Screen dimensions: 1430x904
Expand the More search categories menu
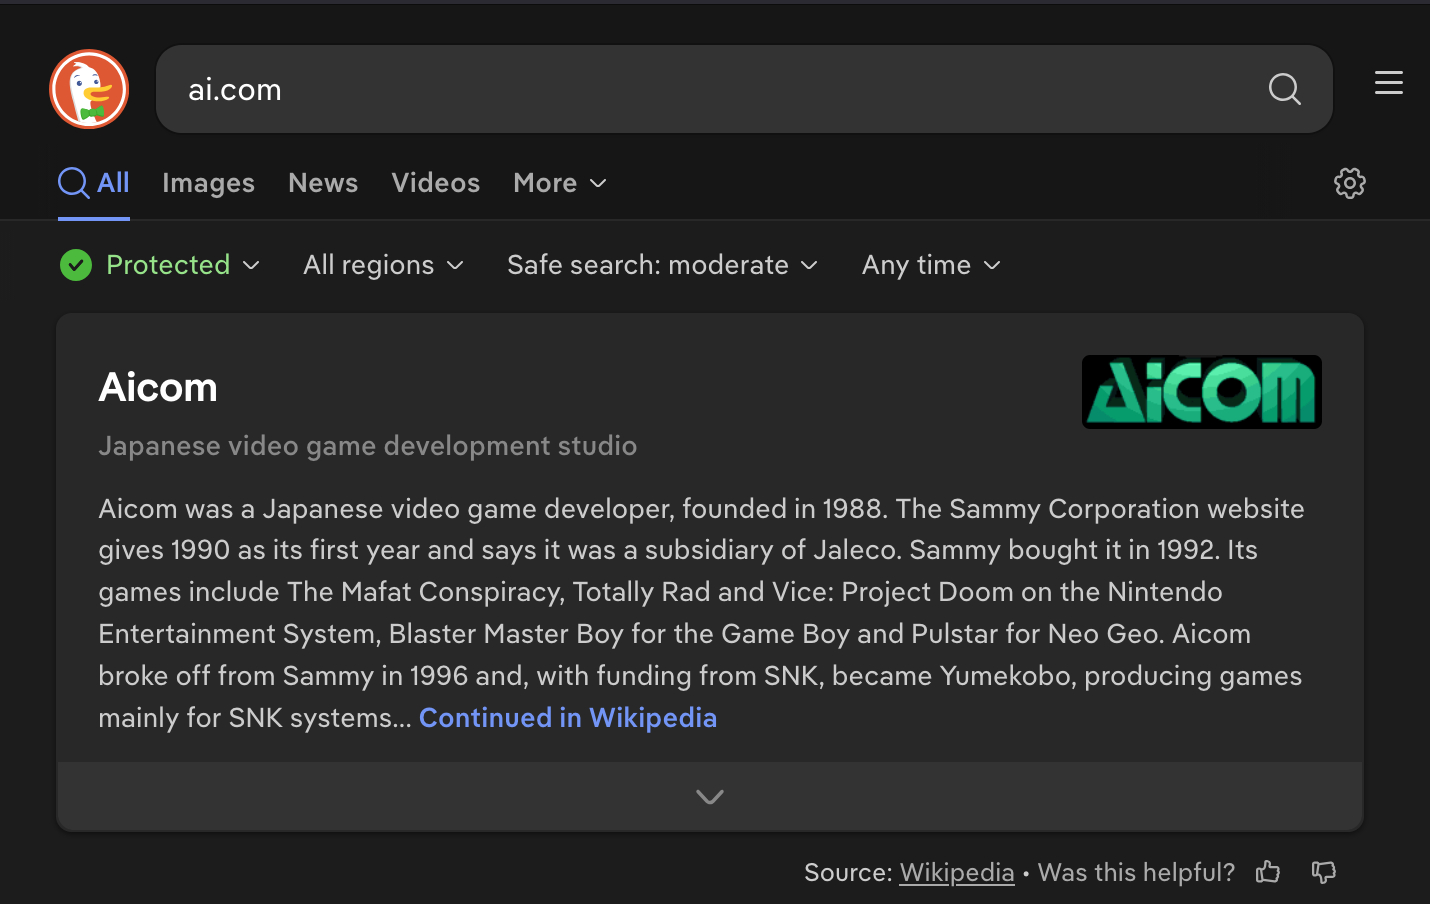click(x=559, y=183)
